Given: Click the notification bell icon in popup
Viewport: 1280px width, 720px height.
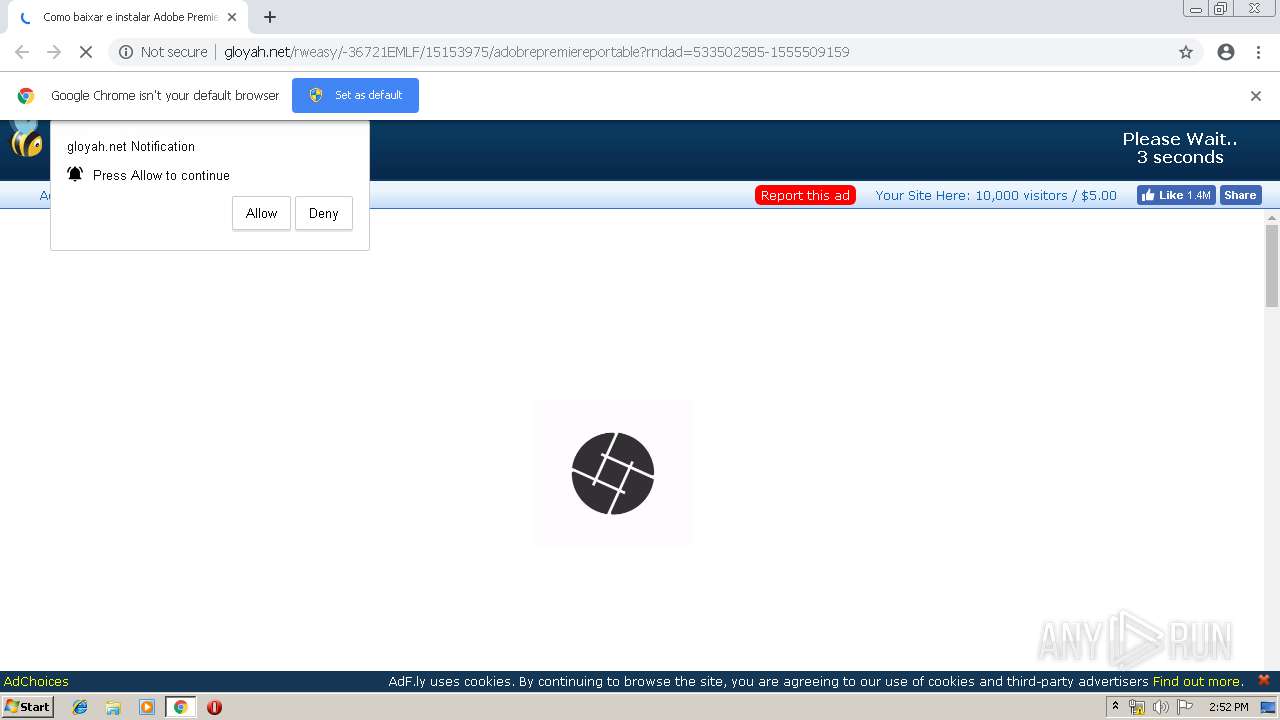Looking at the screenshot, I should [x=75, y=174].
